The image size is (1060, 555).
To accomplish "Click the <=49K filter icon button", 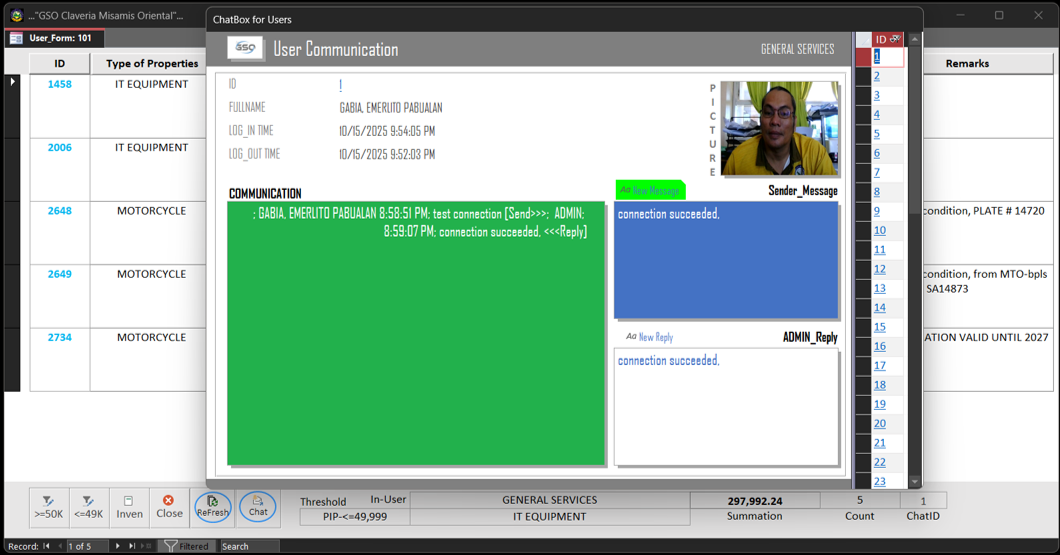I will click(89, 506).
